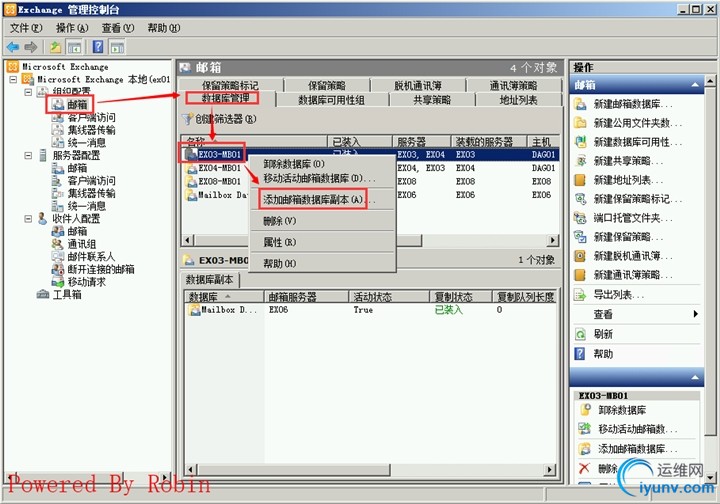
Task: Click the Help question mark toolbar icon
Action: [98, 47]
